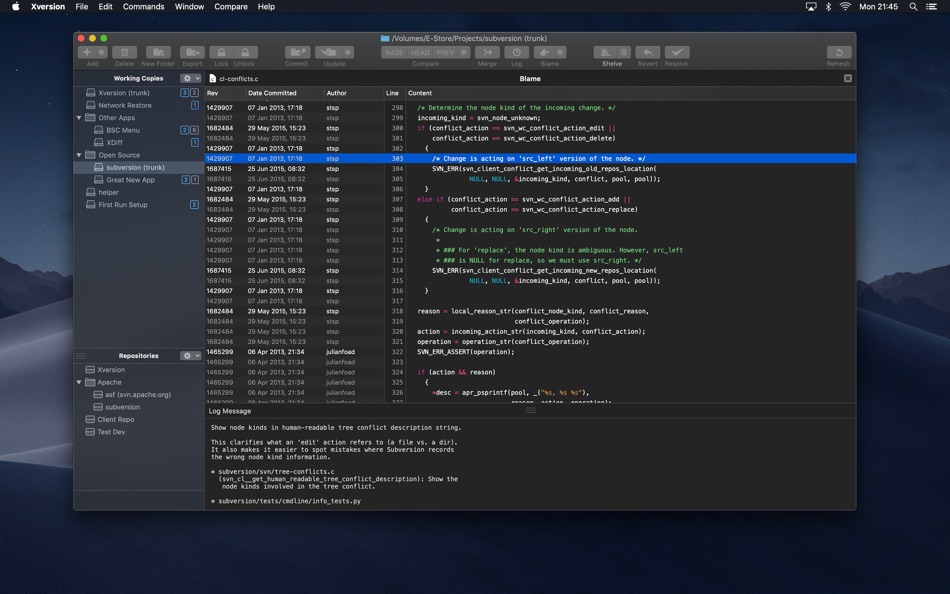Image resolution: width=950 pixels, height=594 pixels.
Task: Click the Refresh icon
Action: (x=838, y=52)
